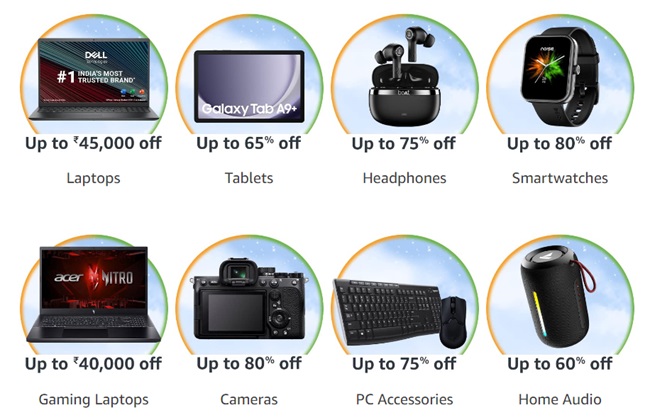Go to the Cameras category link
650x420 pixels.
(249, 400)
